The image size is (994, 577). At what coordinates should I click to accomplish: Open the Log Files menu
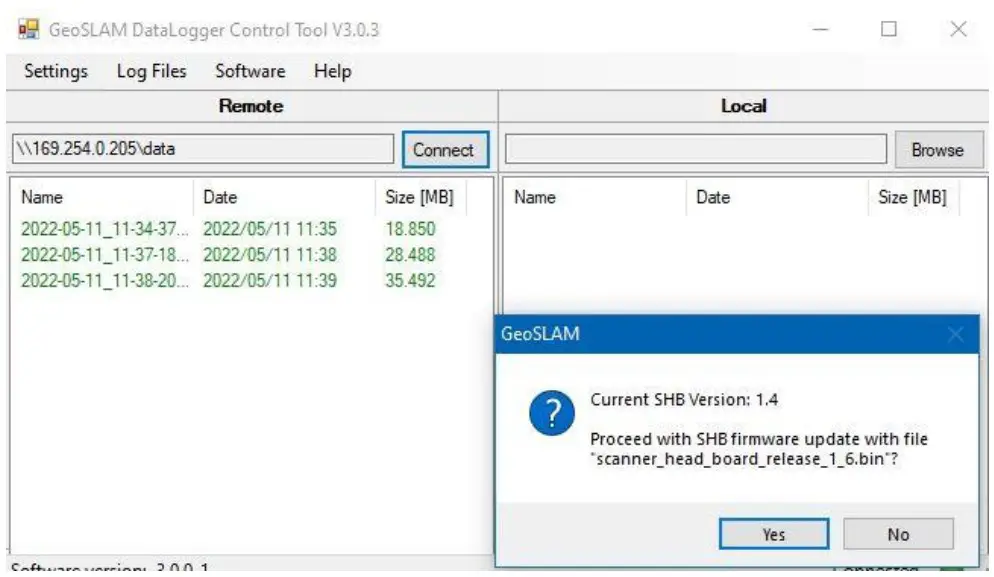[152, 71]
